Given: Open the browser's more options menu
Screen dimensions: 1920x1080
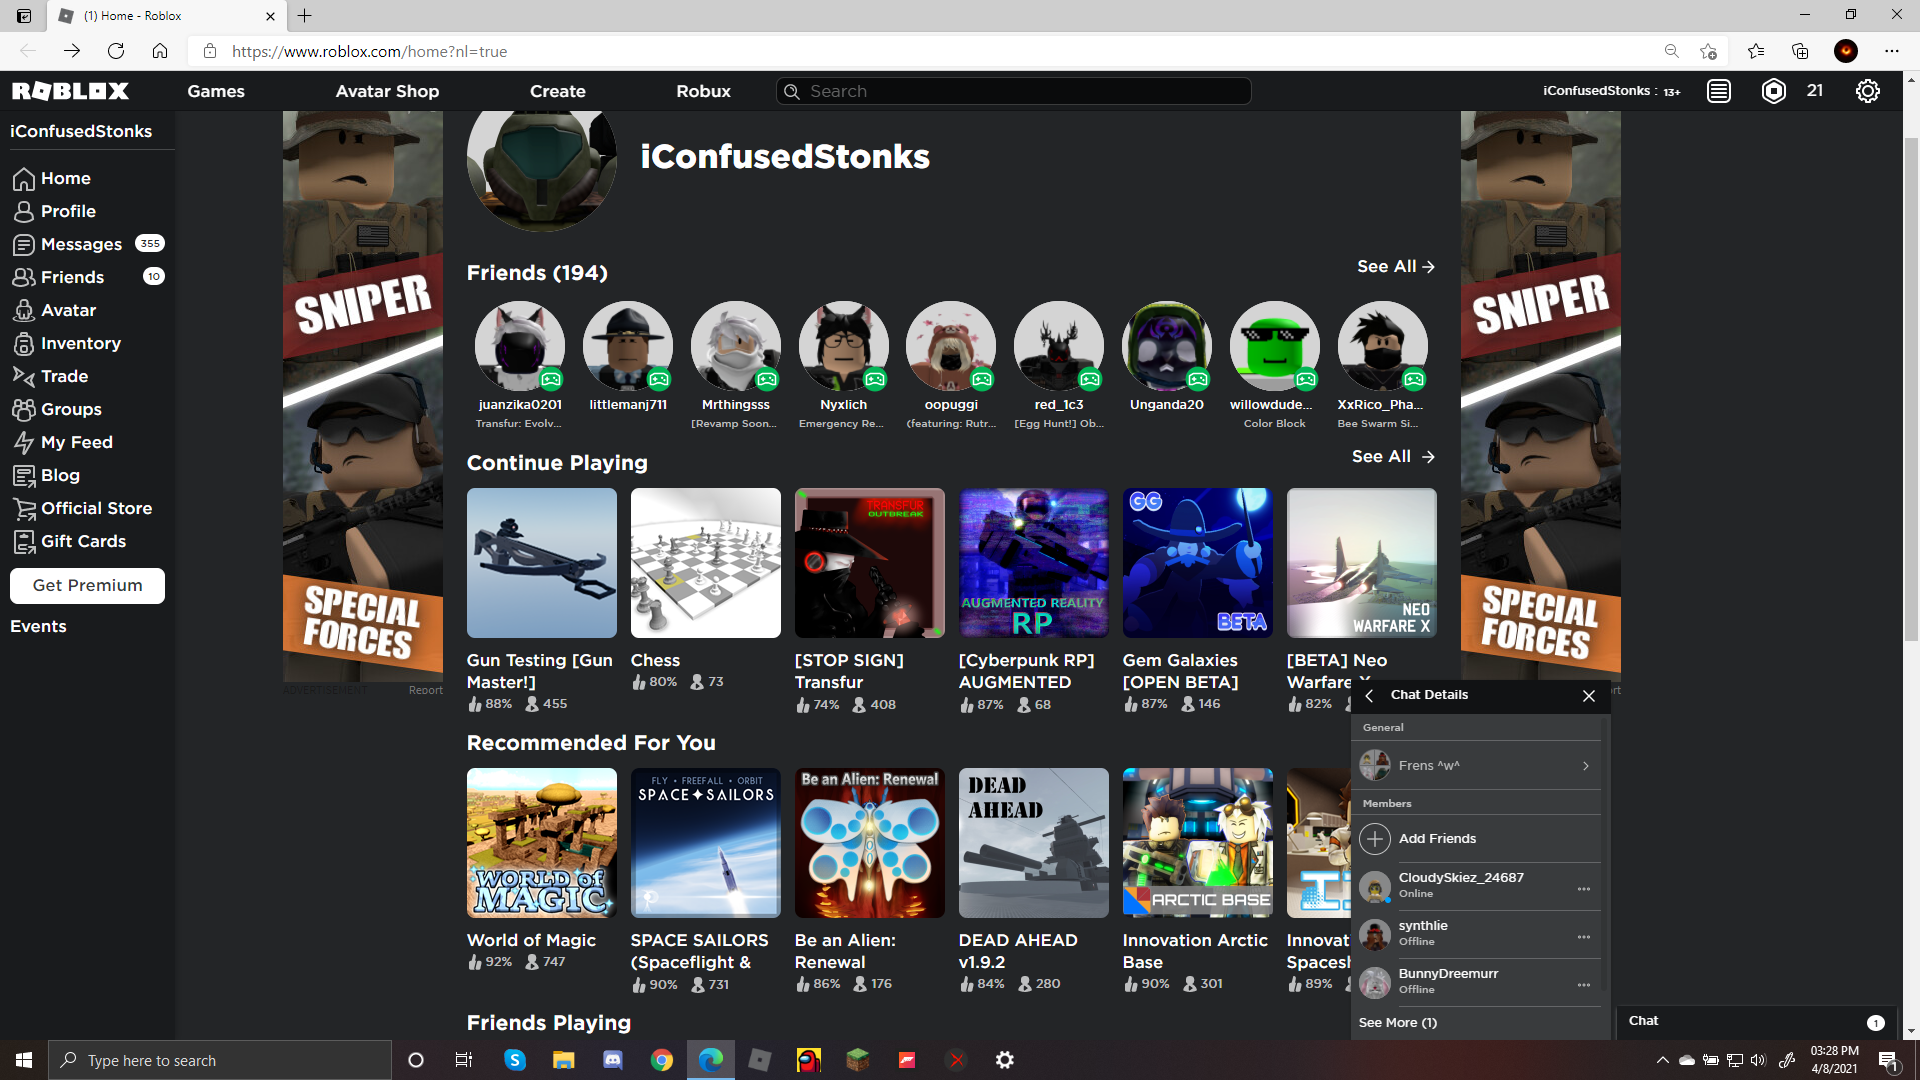Looking at the screenshot, I should pos(1891,51).
